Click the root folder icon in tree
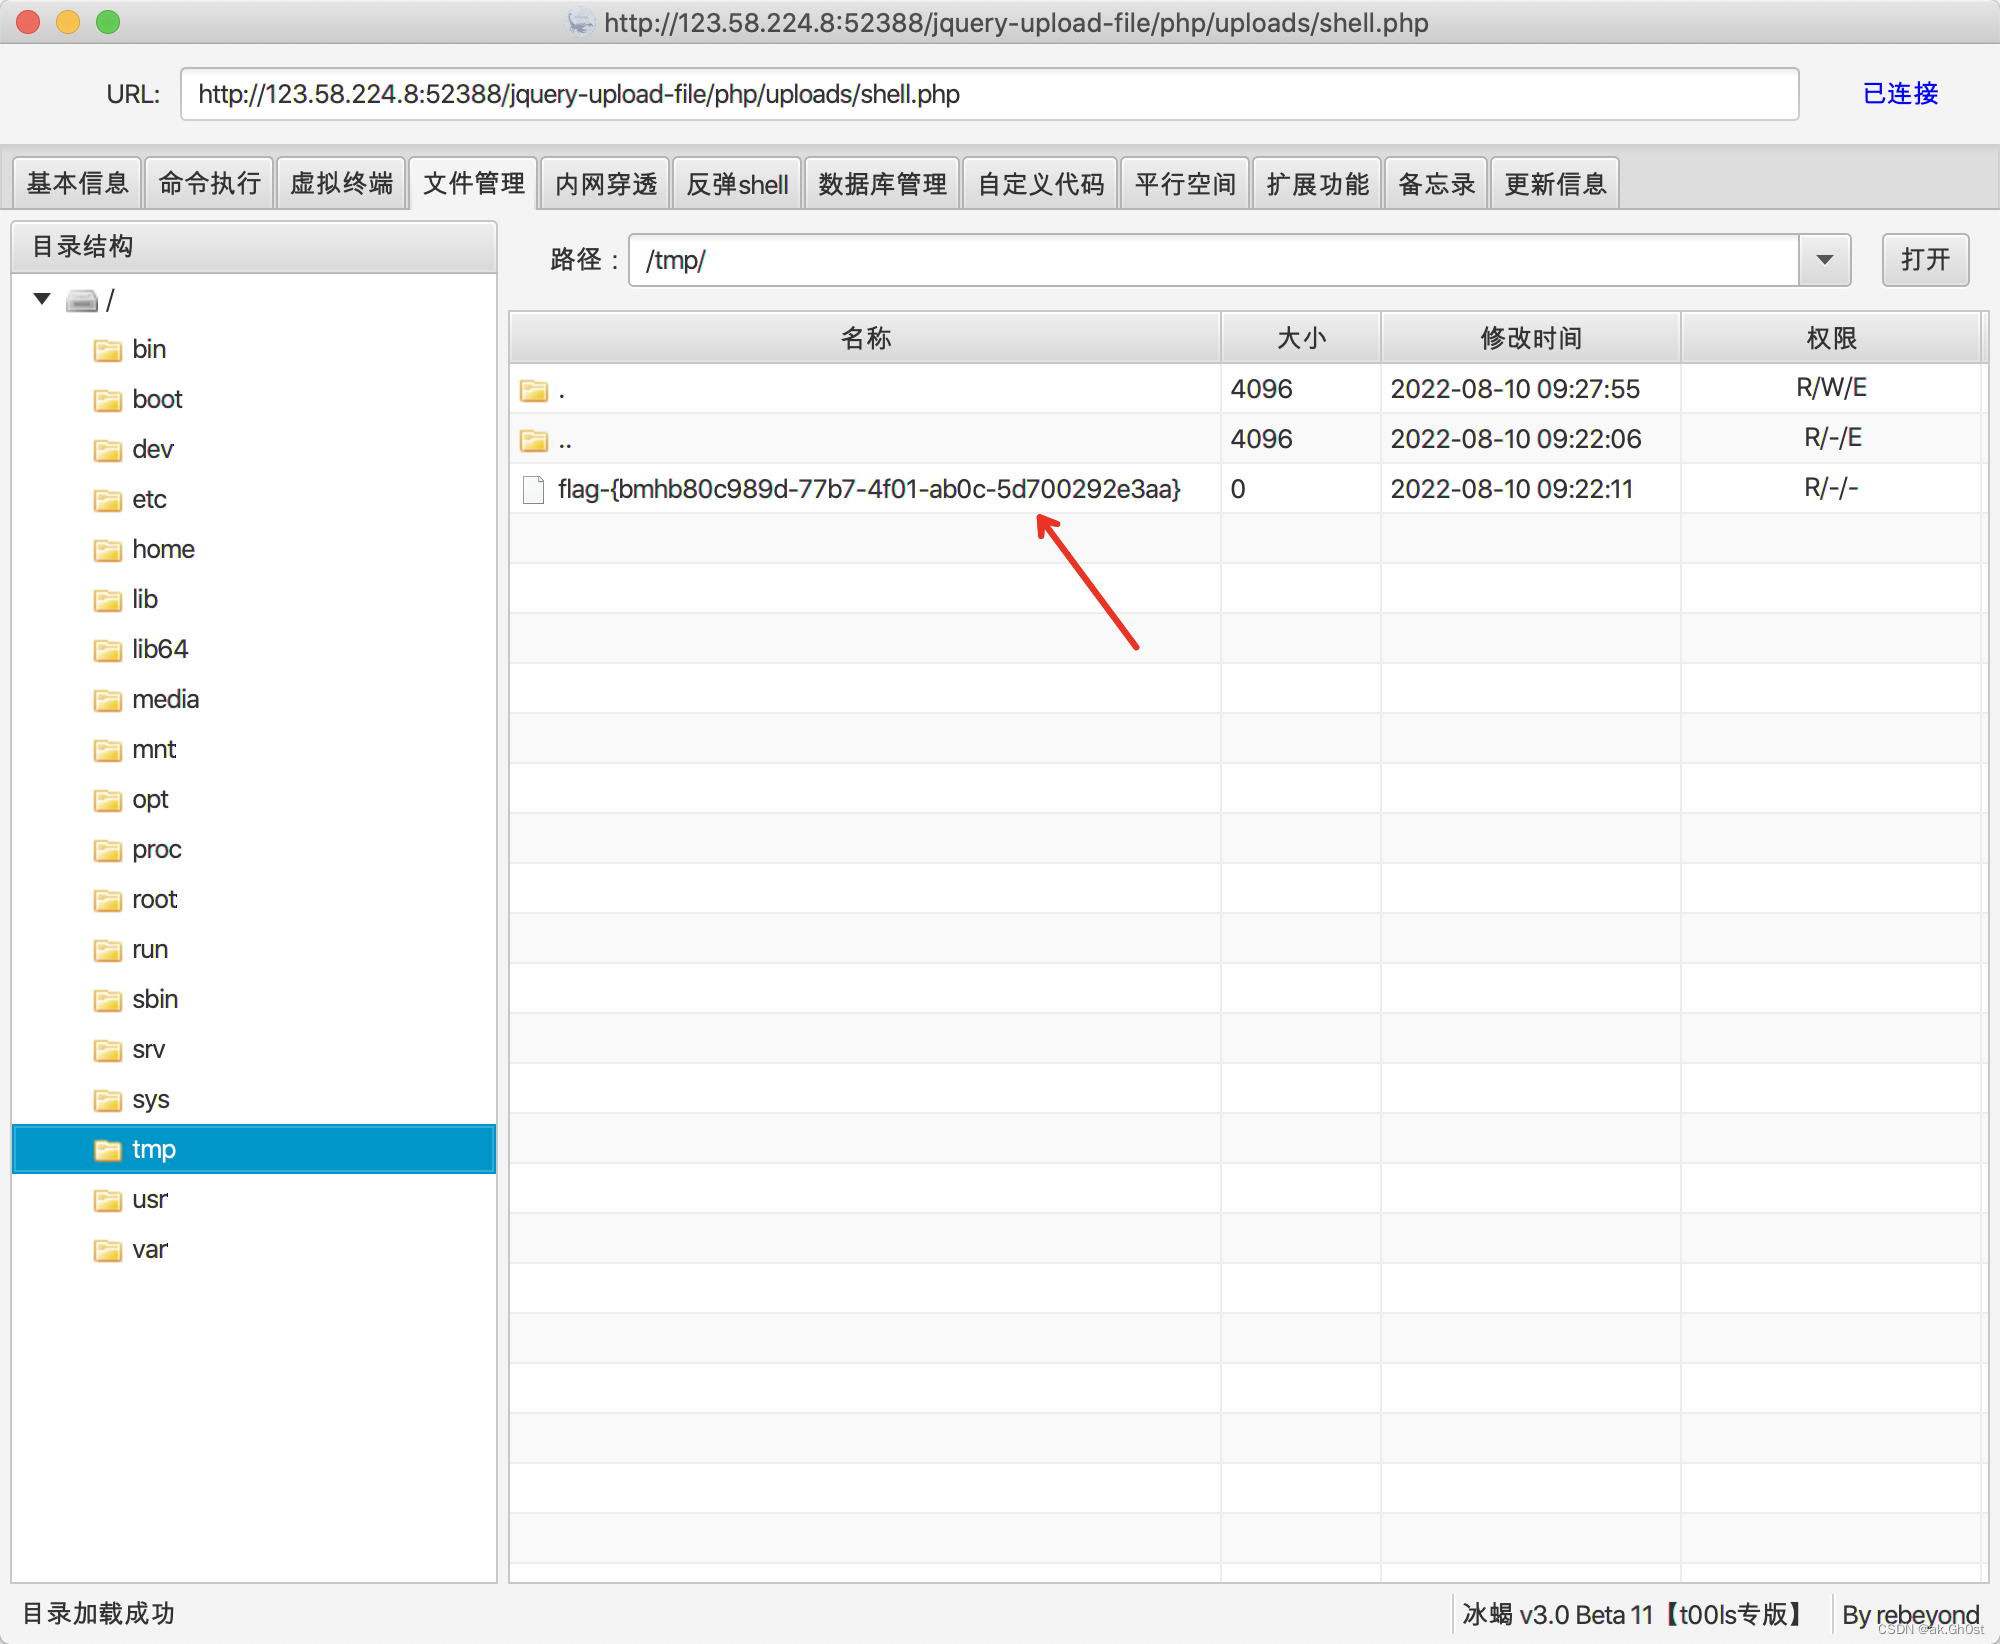Viewport: 2000px width, 1644px height. coord(107,900)
